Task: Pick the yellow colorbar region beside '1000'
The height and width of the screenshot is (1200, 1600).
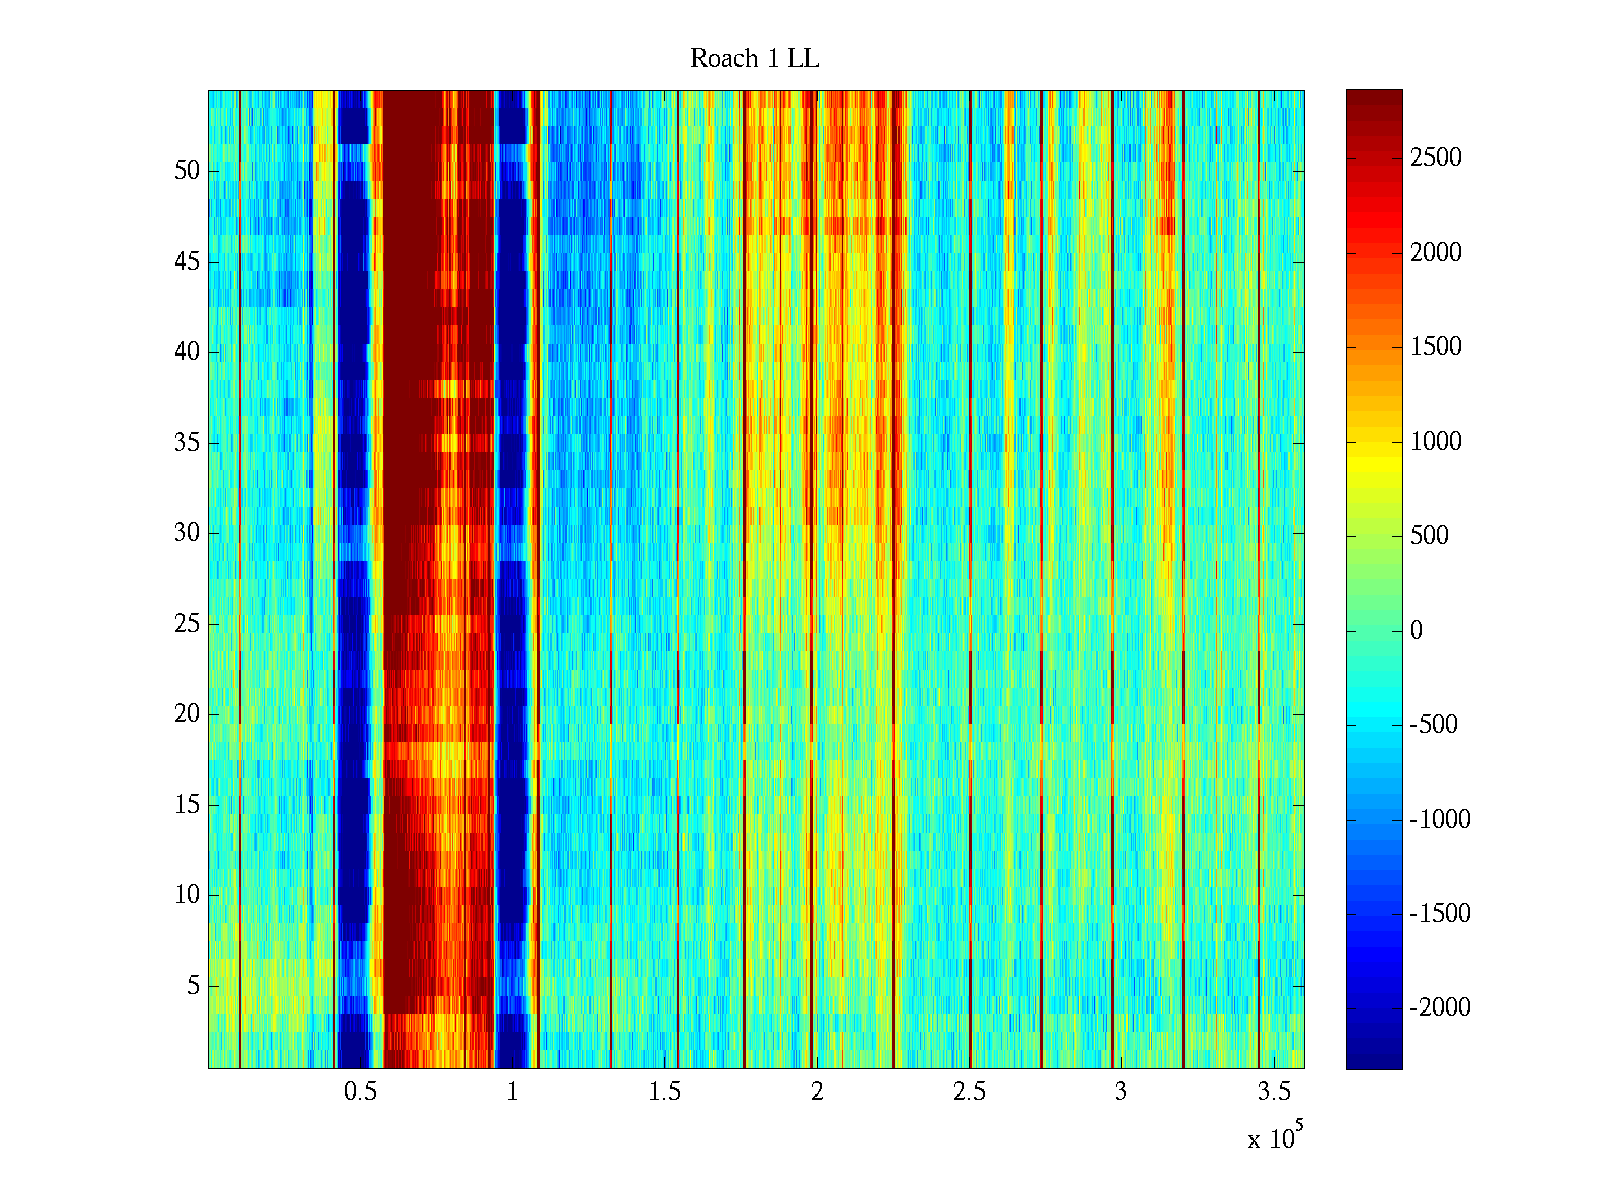Action: click(1373, 441)
